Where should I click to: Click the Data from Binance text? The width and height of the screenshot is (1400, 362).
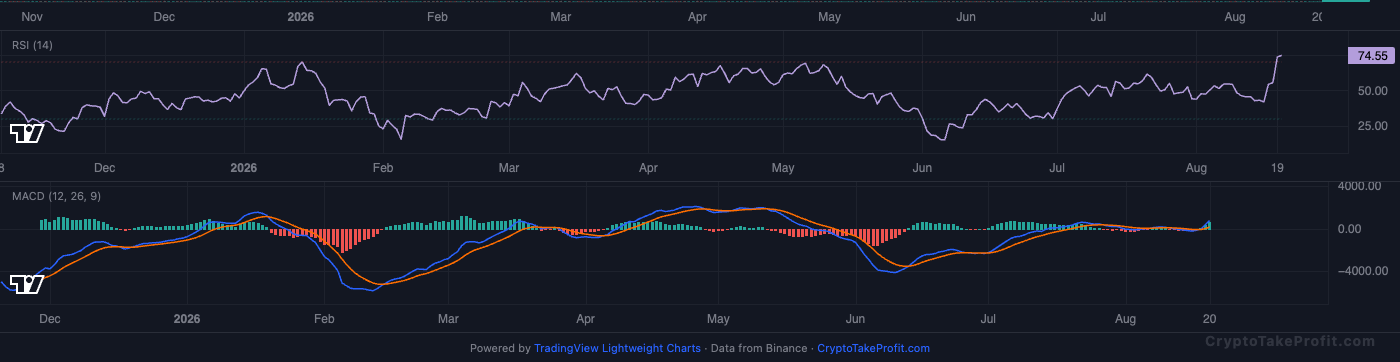click(x=758, y=348)
